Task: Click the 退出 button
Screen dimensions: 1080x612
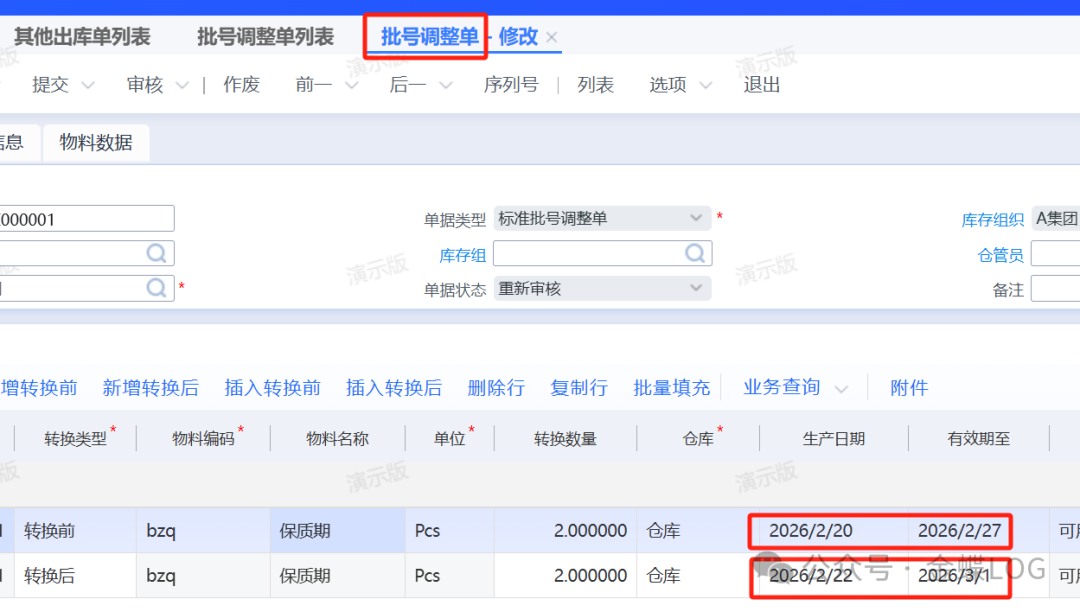Action: (x=761, y=85)
